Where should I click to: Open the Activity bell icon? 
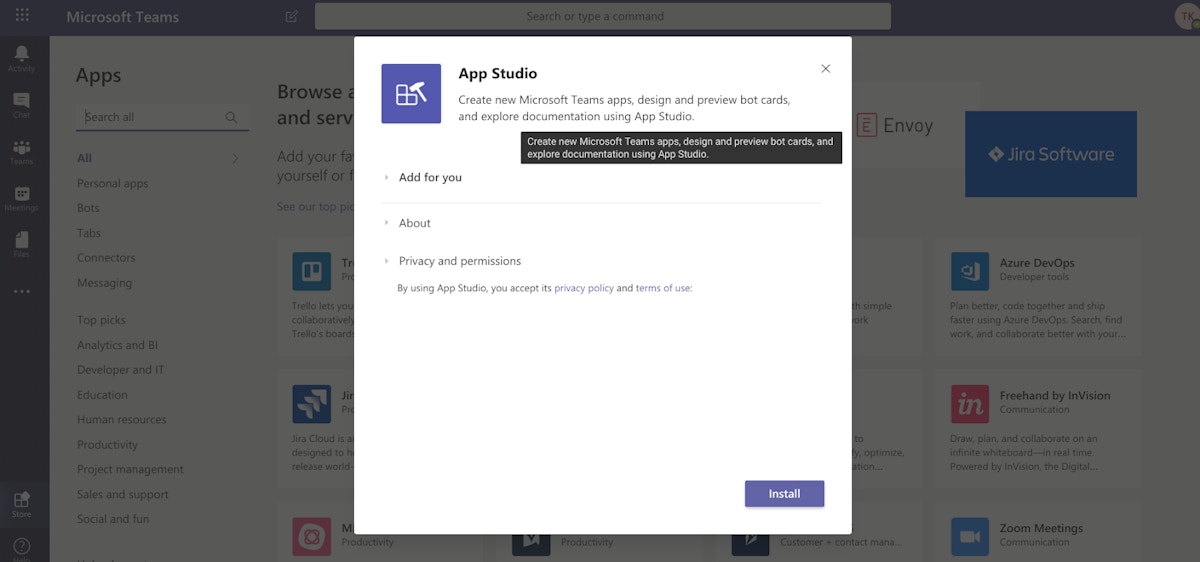tap(22, 55)
